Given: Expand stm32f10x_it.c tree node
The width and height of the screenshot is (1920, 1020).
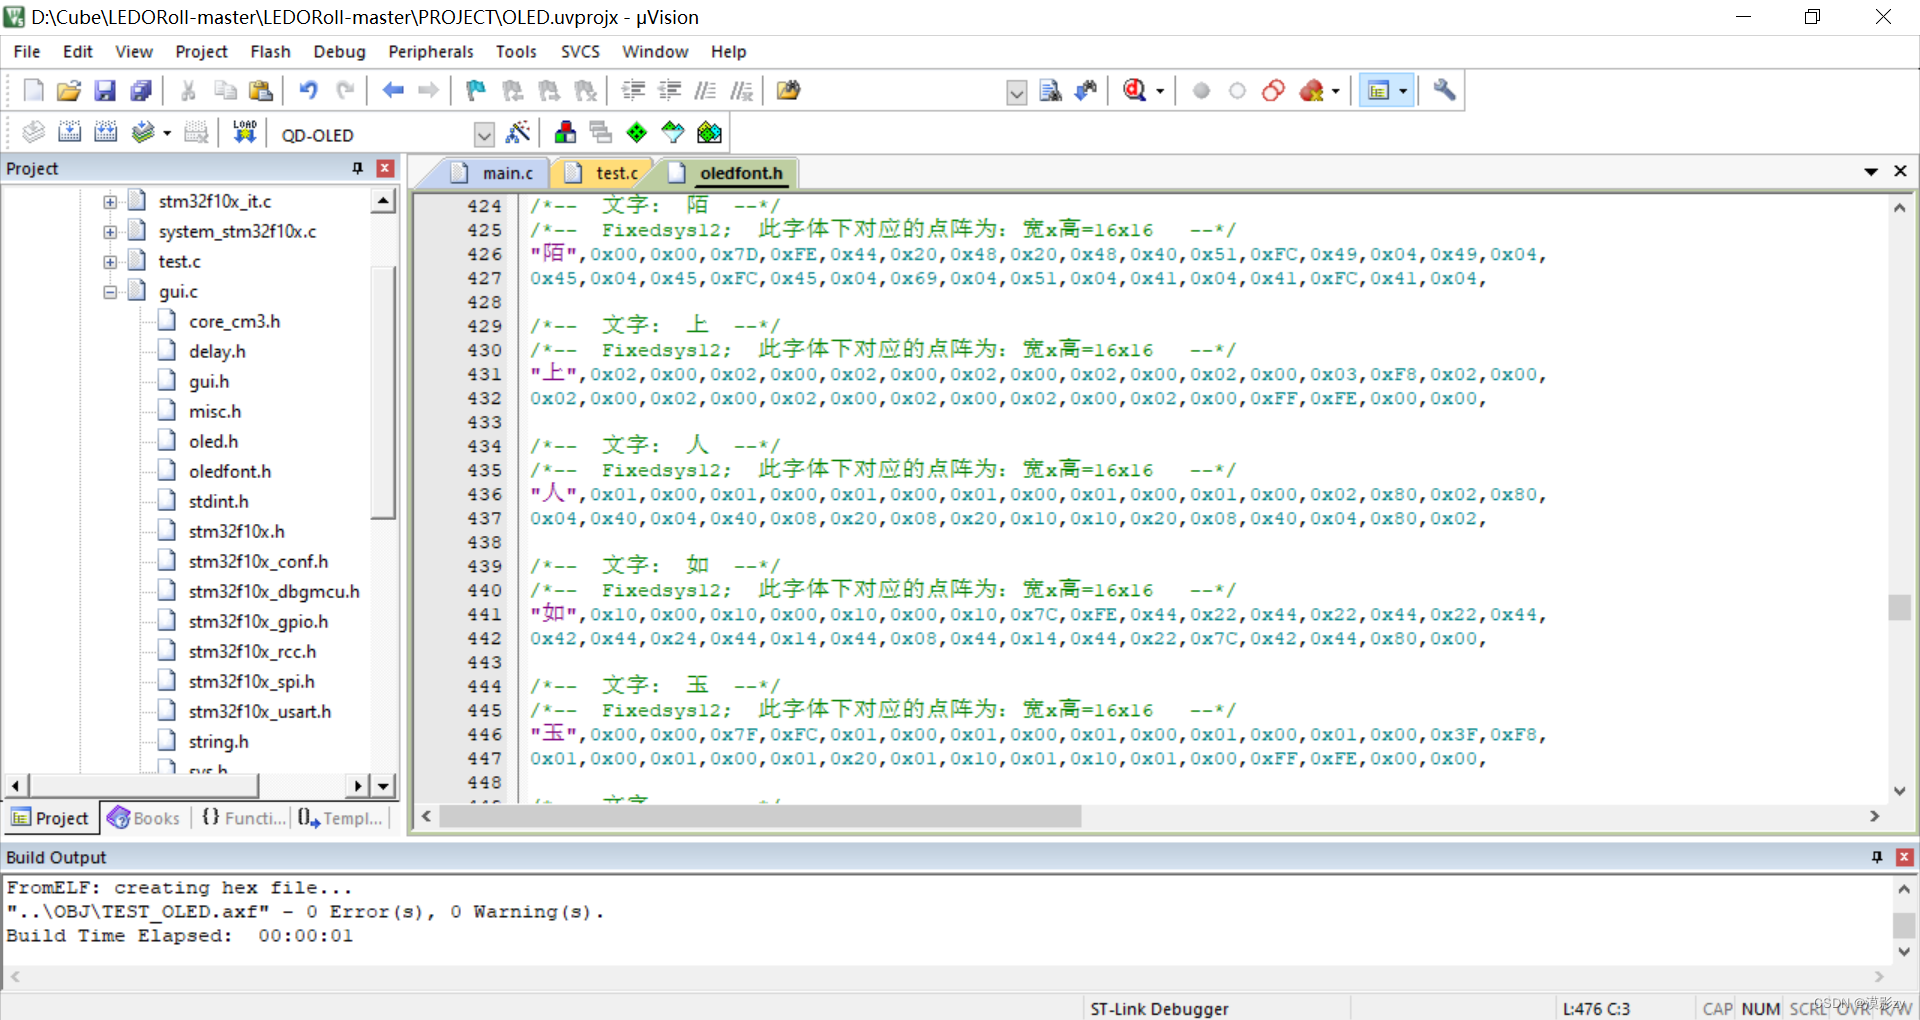Looking at the screenshot, I should [110, 202].
